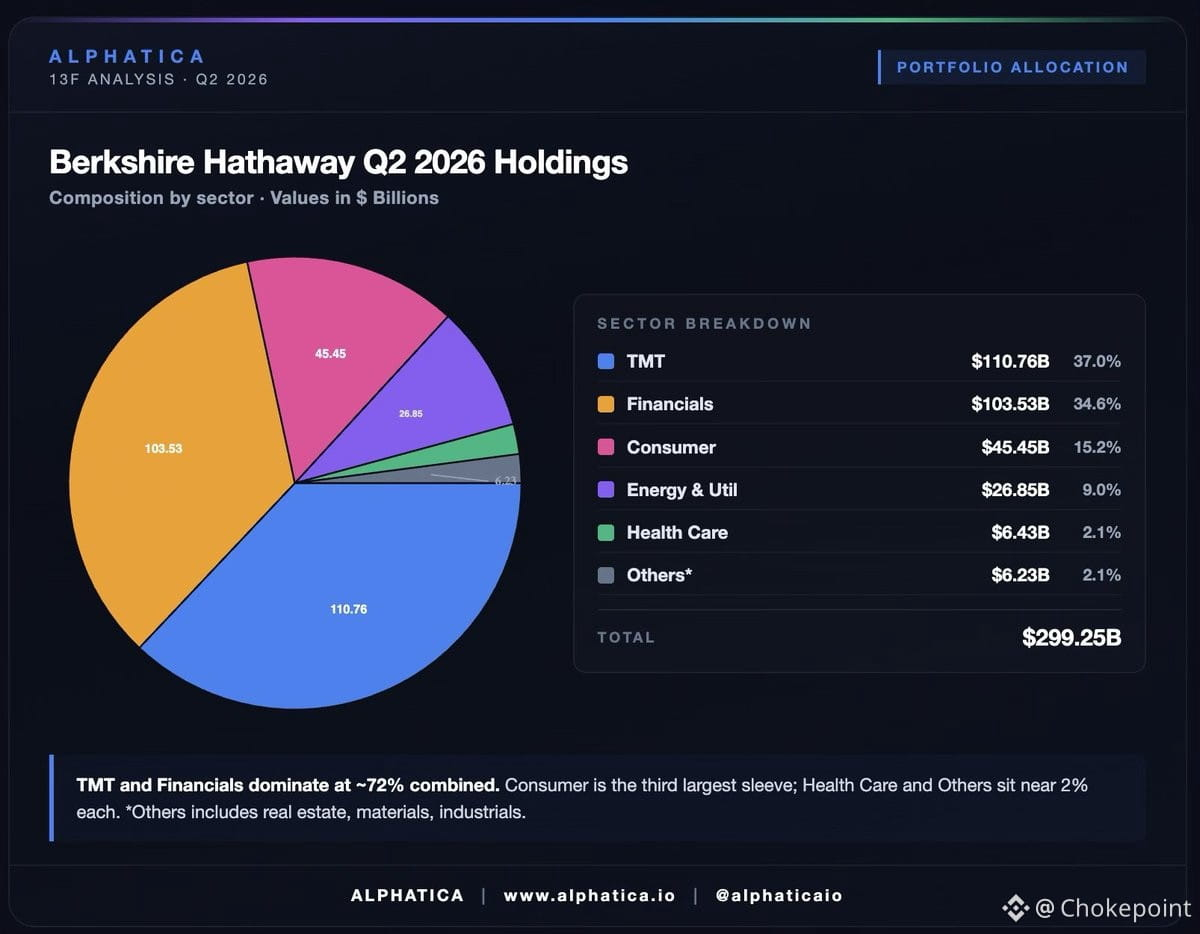Open the www.alphatica.io link
The height and width of the screenshot is (934, 1200).
589,895
